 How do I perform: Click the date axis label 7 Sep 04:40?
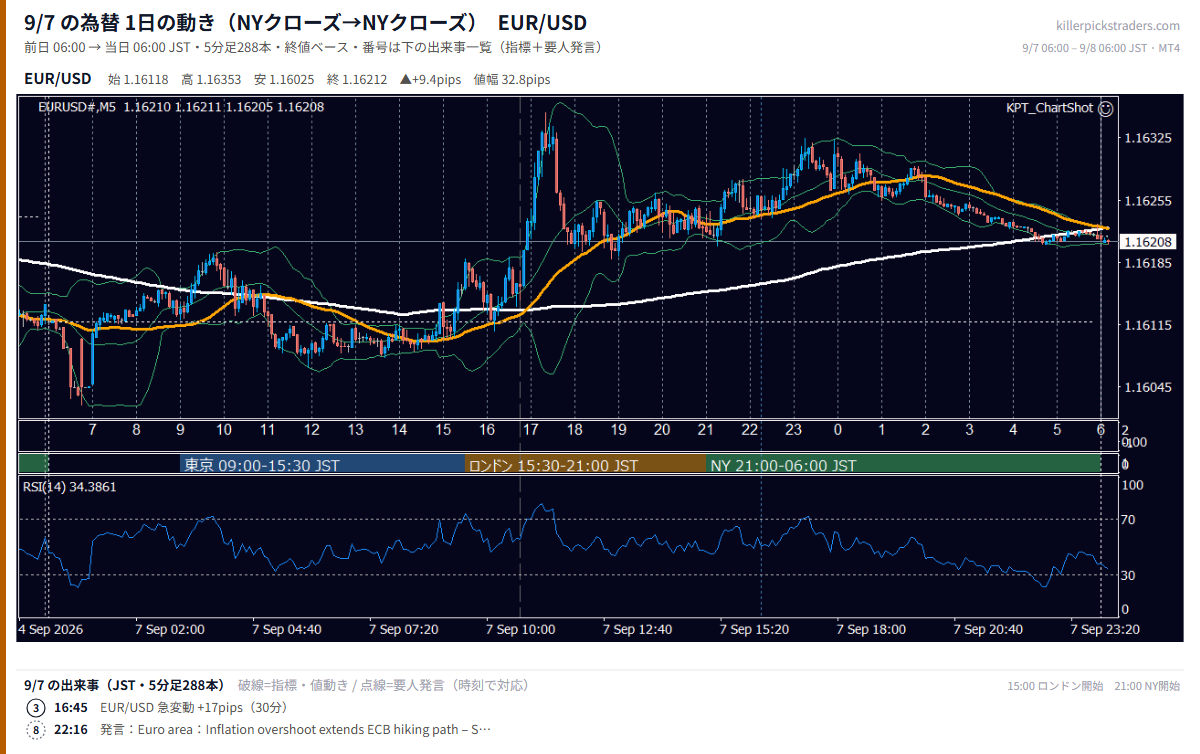(287, 629)
